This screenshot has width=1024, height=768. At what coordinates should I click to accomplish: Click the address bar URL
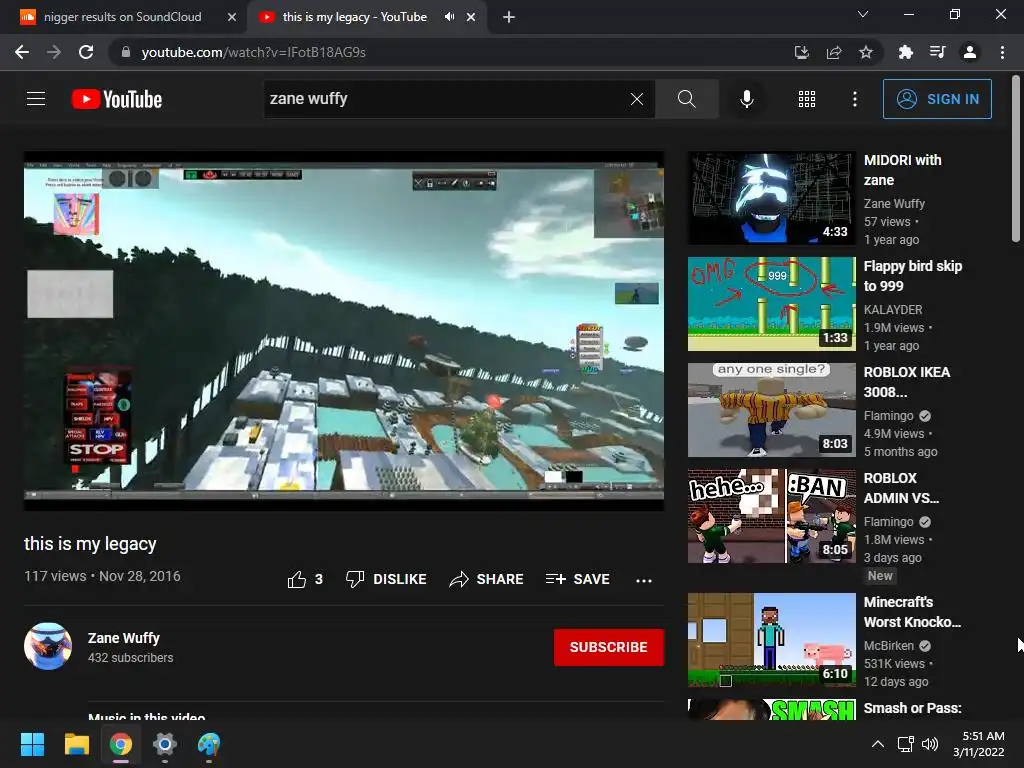click(x=253, y=52)
